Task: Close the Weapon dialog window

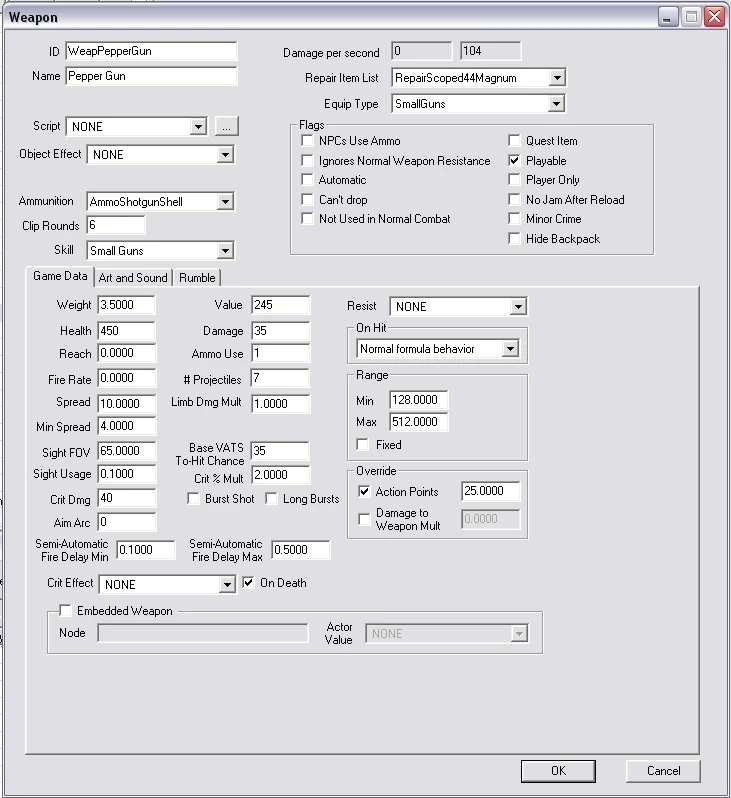Action: point(715,17)
